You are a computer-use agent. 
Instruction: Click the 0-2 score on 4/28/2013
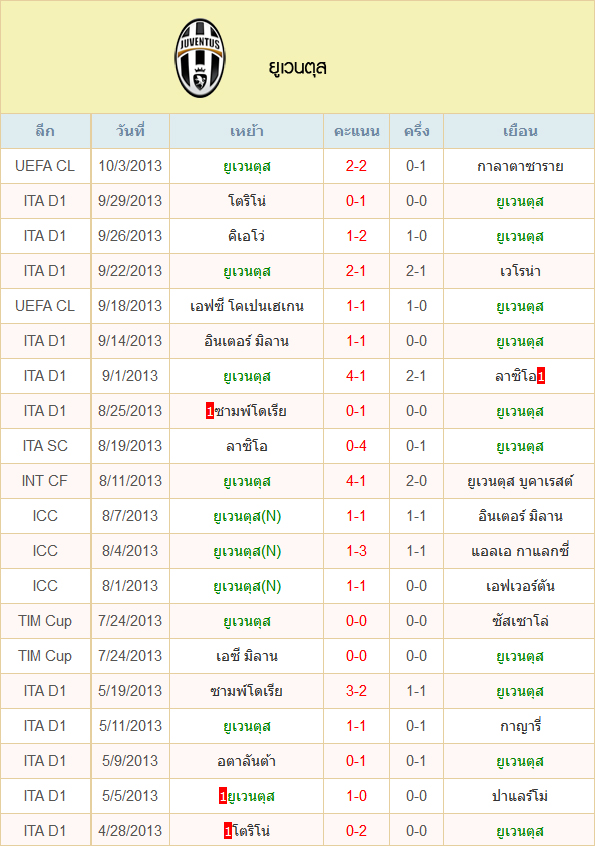point(356,831)
